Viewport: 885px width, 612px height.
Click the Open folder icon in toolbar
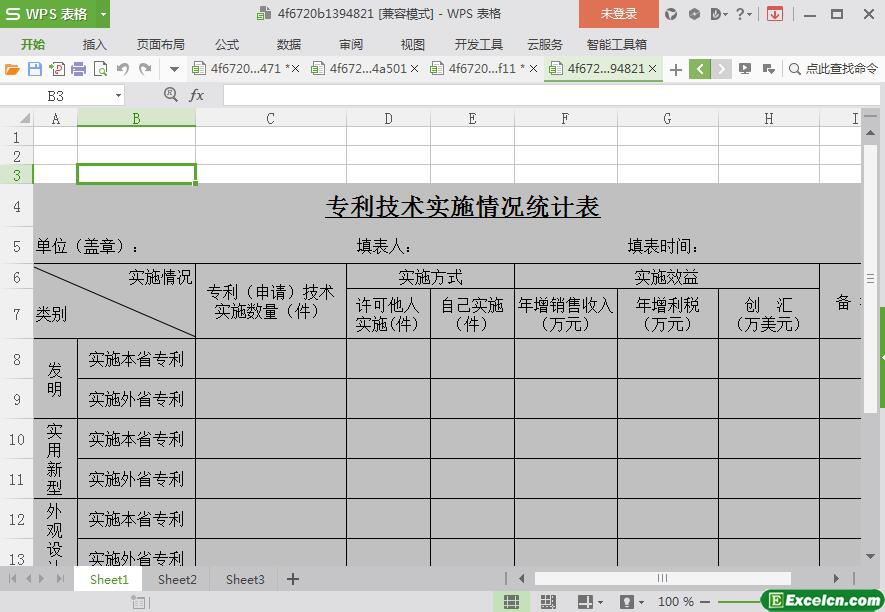point(12,69)
